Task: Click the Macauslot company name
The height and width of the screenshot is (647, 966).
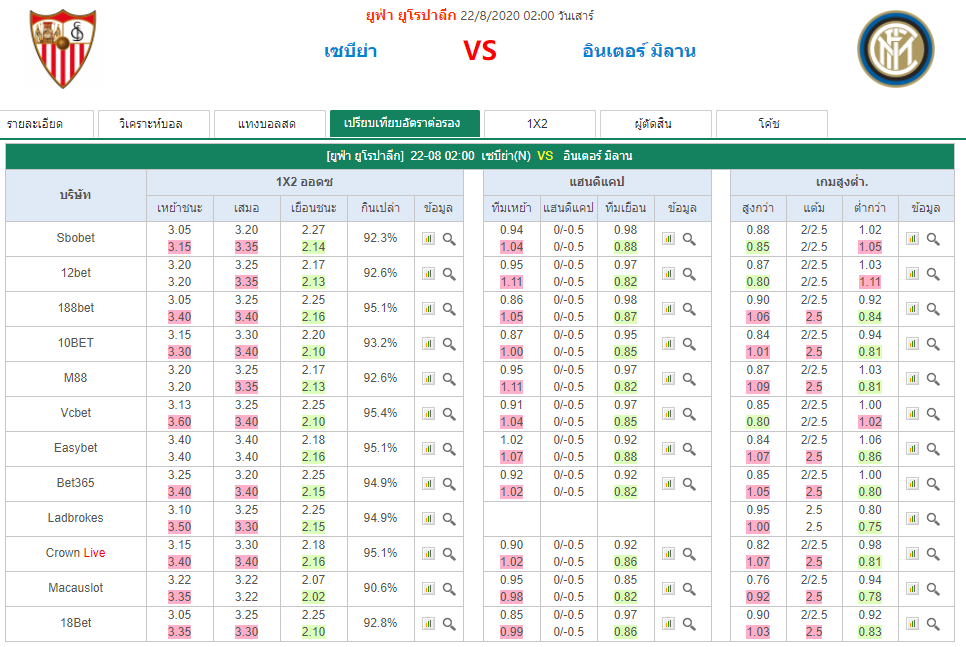Action: click(76, 588)
